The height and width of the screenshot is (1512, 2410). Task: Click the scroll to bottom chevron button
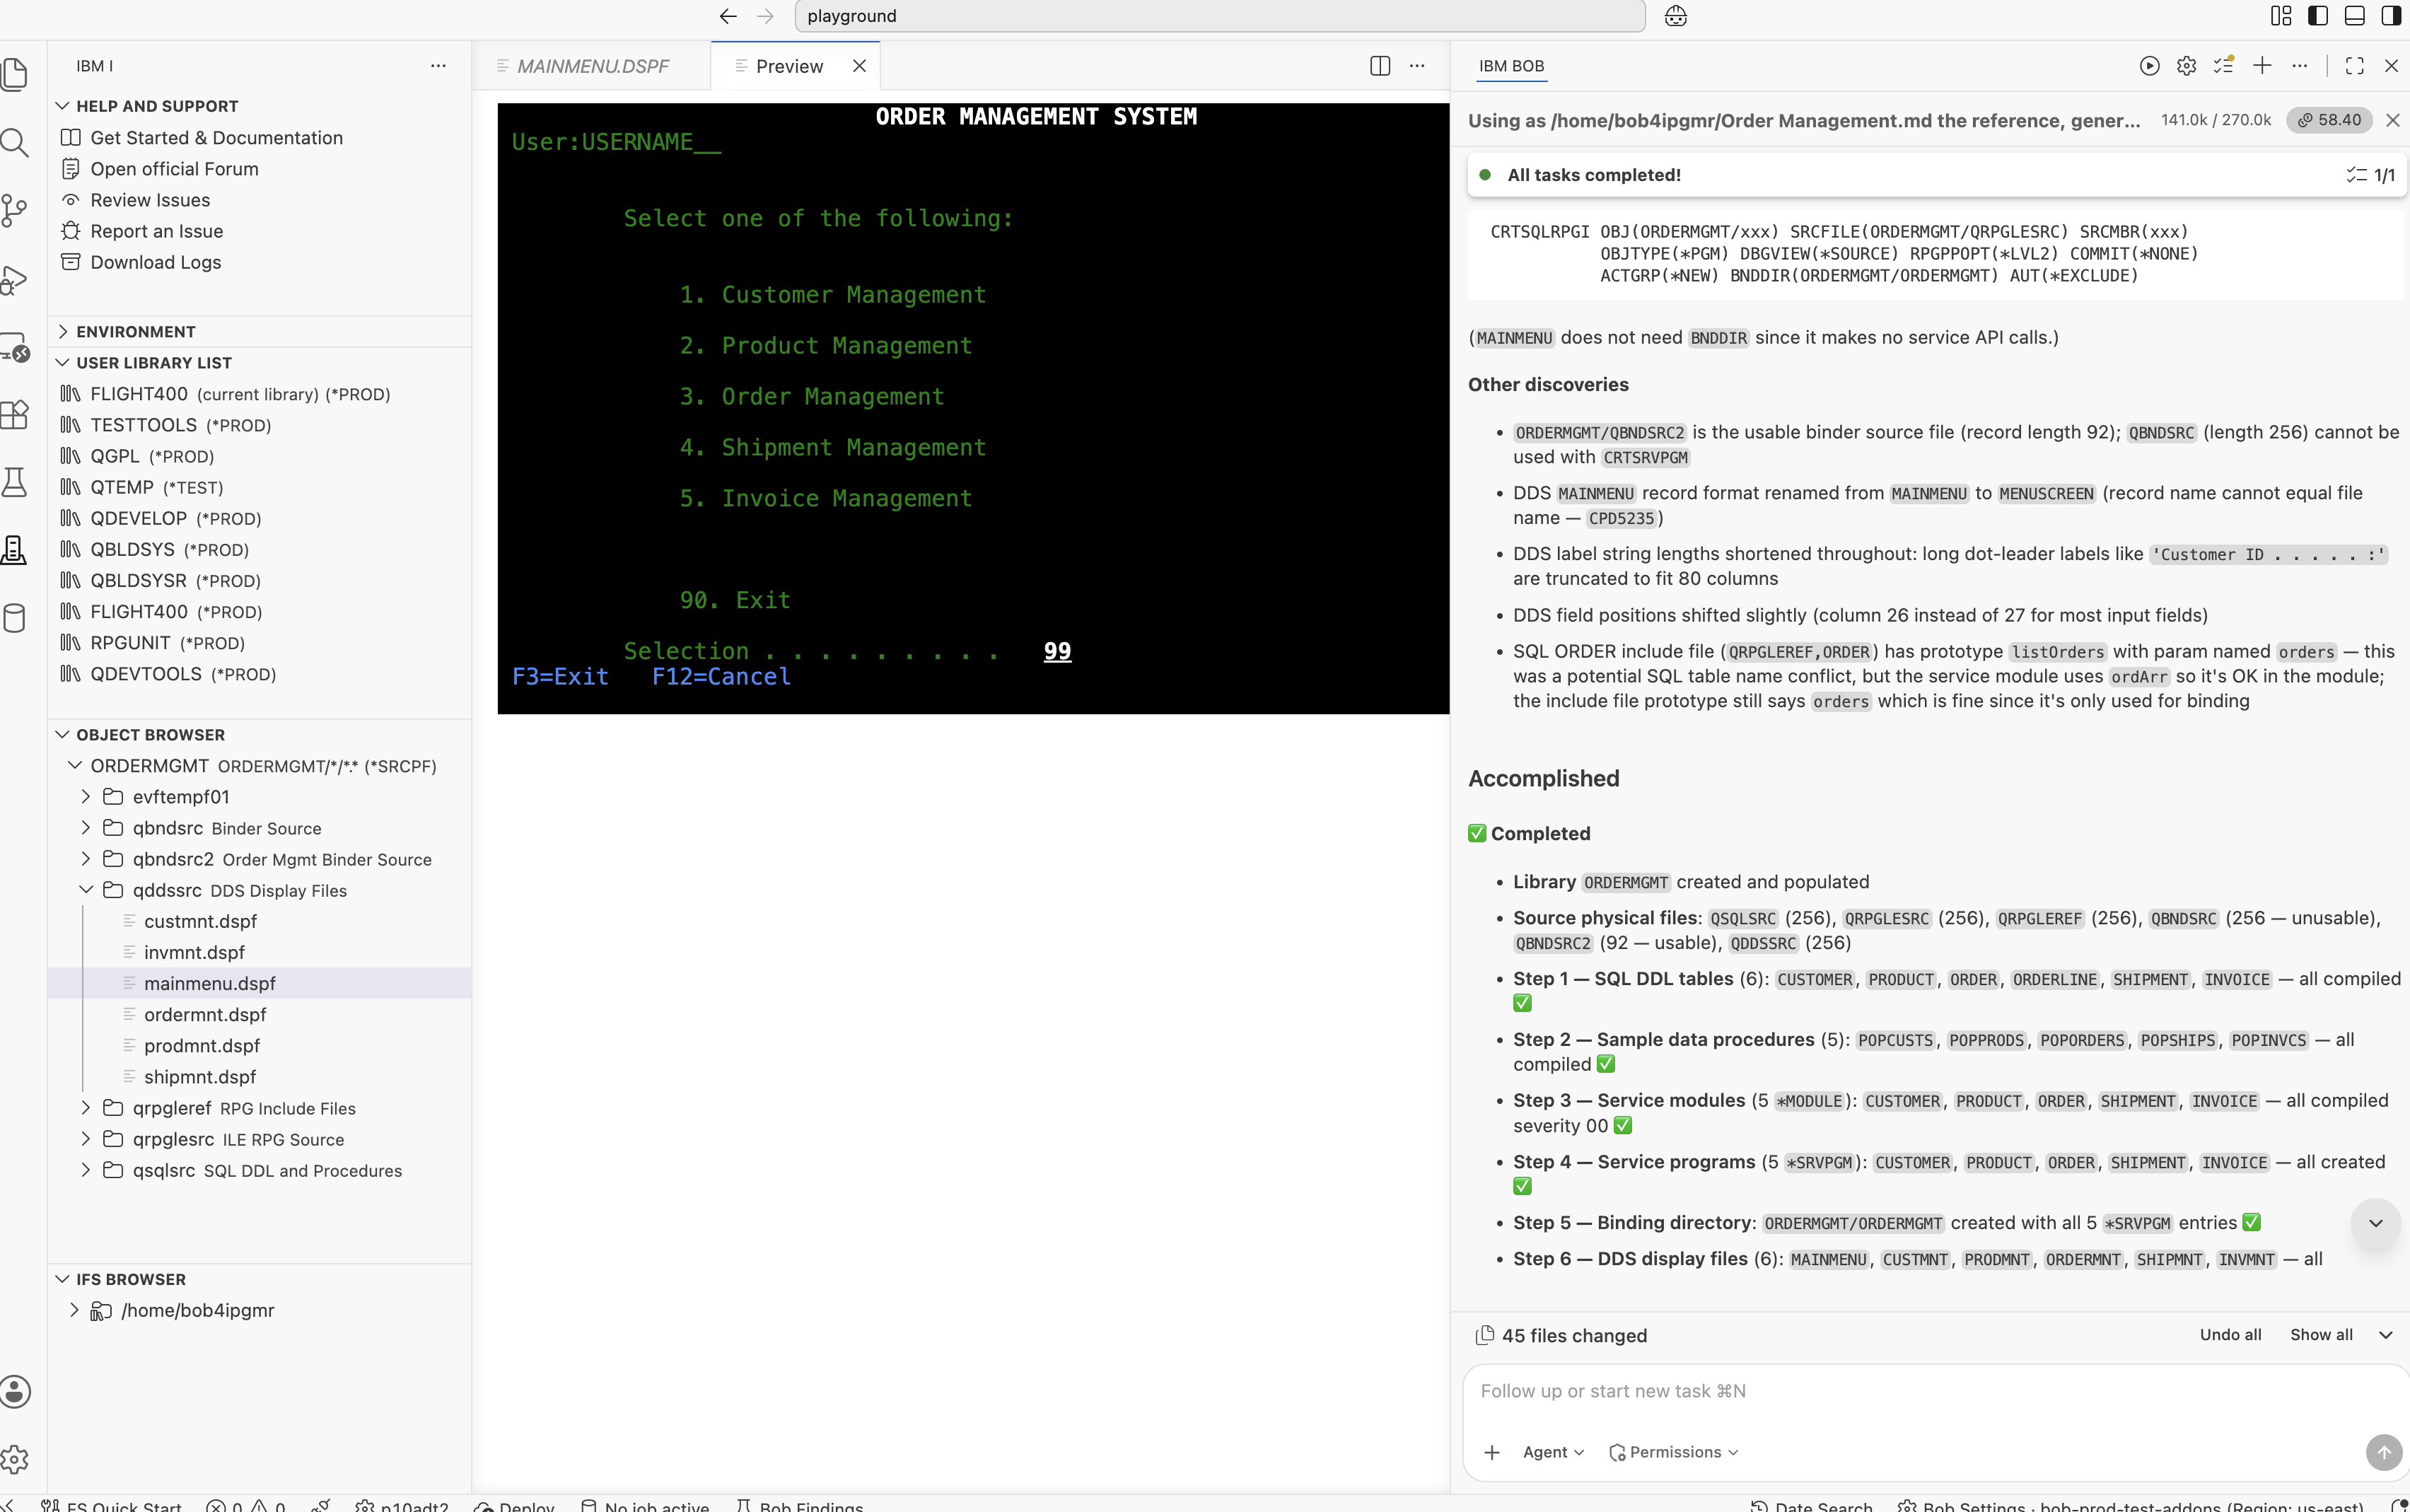tap(2375, 1223)
